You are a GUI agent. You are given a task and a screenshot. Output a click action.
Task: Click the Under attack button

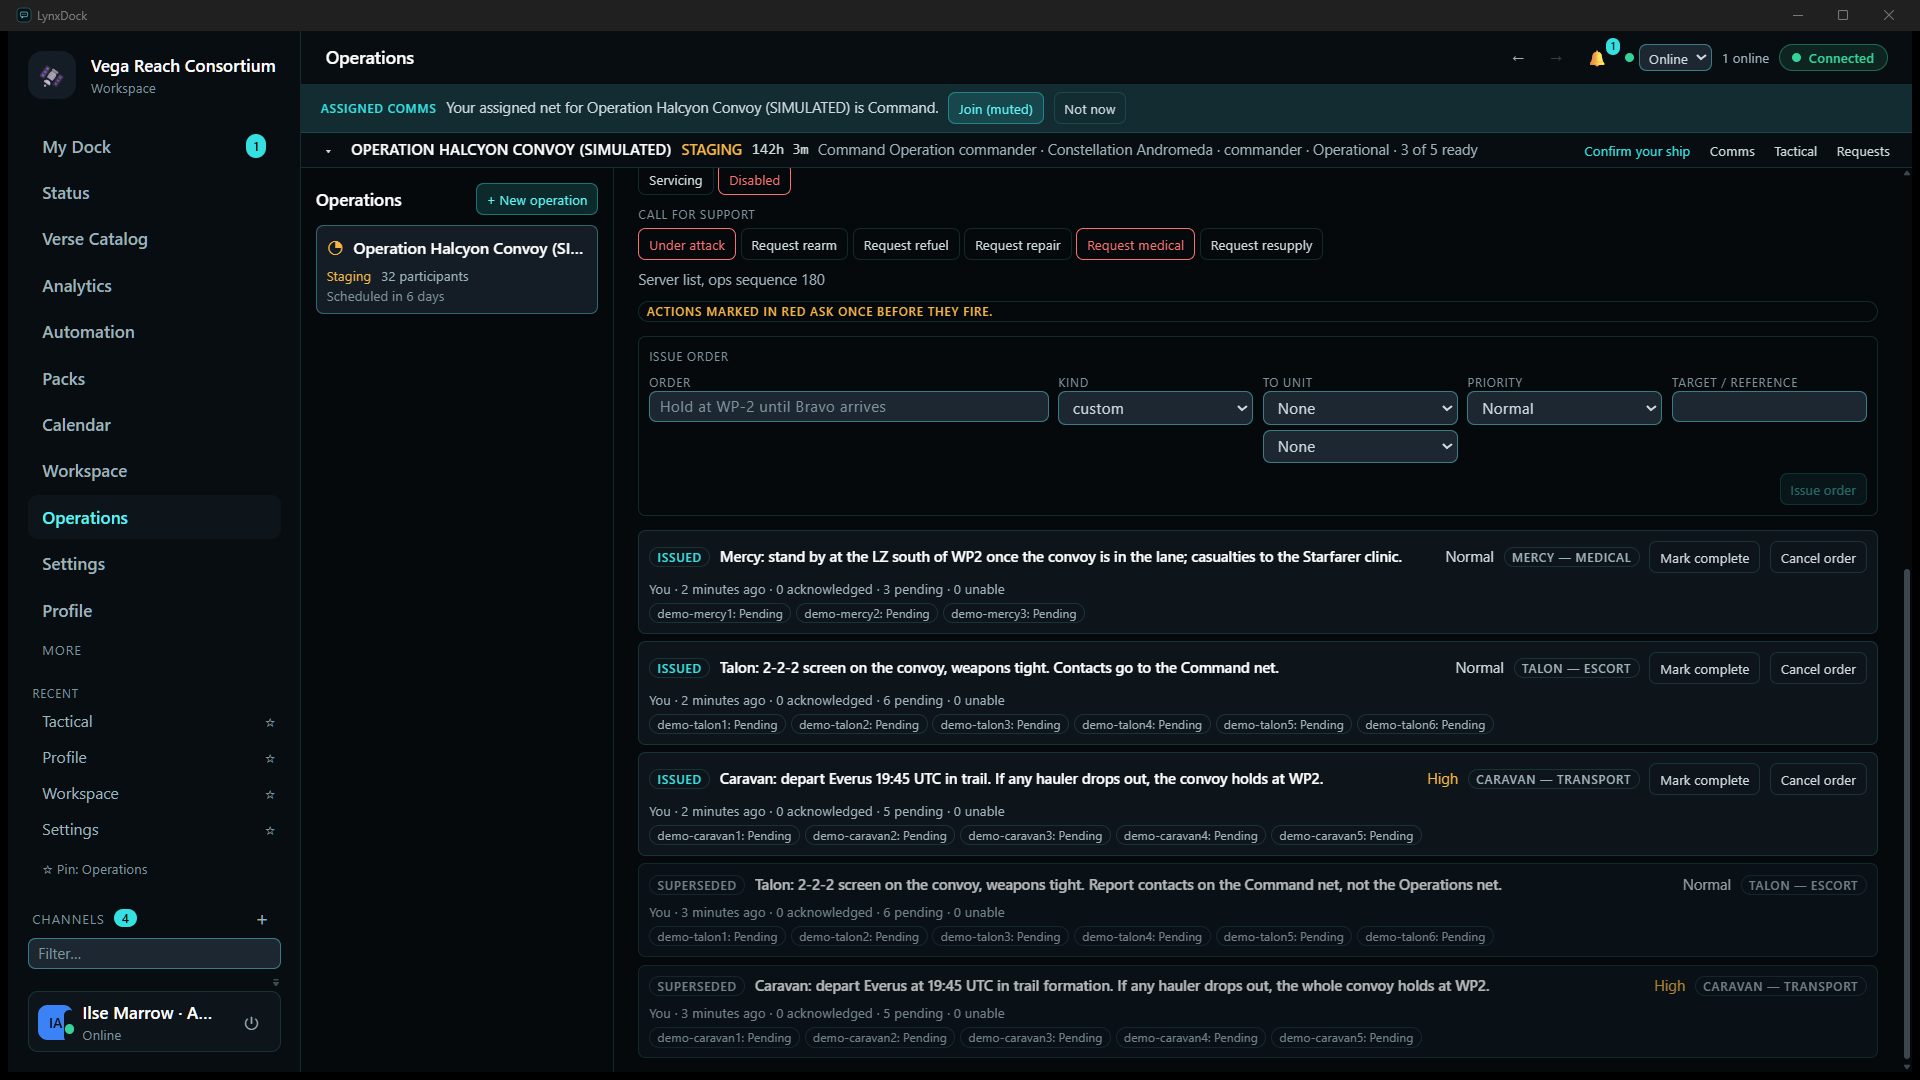point(687,245)
